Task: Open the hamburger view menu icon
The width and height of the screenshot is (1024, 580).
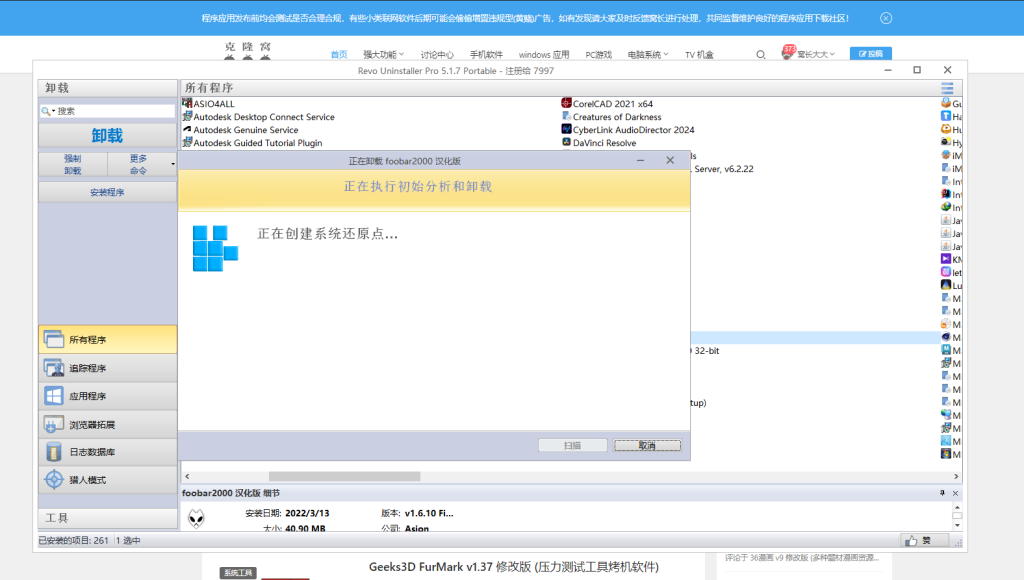Action: (947, 88)
